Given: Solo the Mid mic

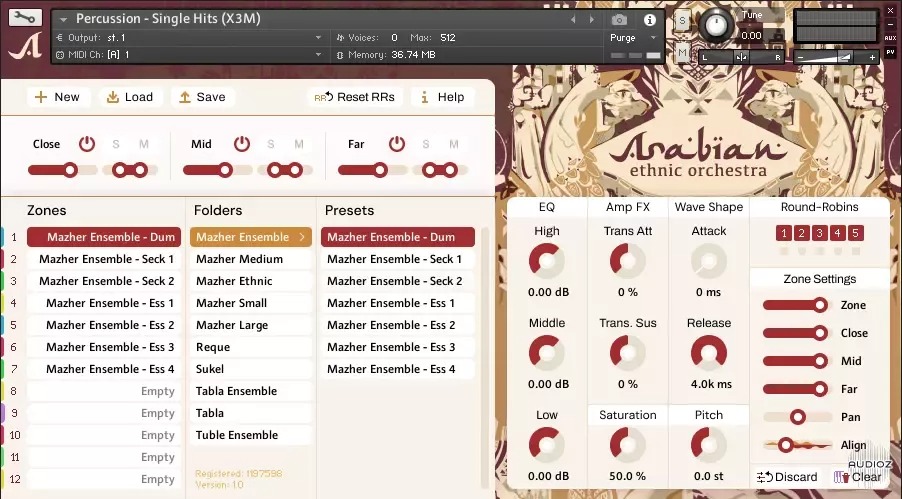Looking at the screenshot, I should pos(270,144).
